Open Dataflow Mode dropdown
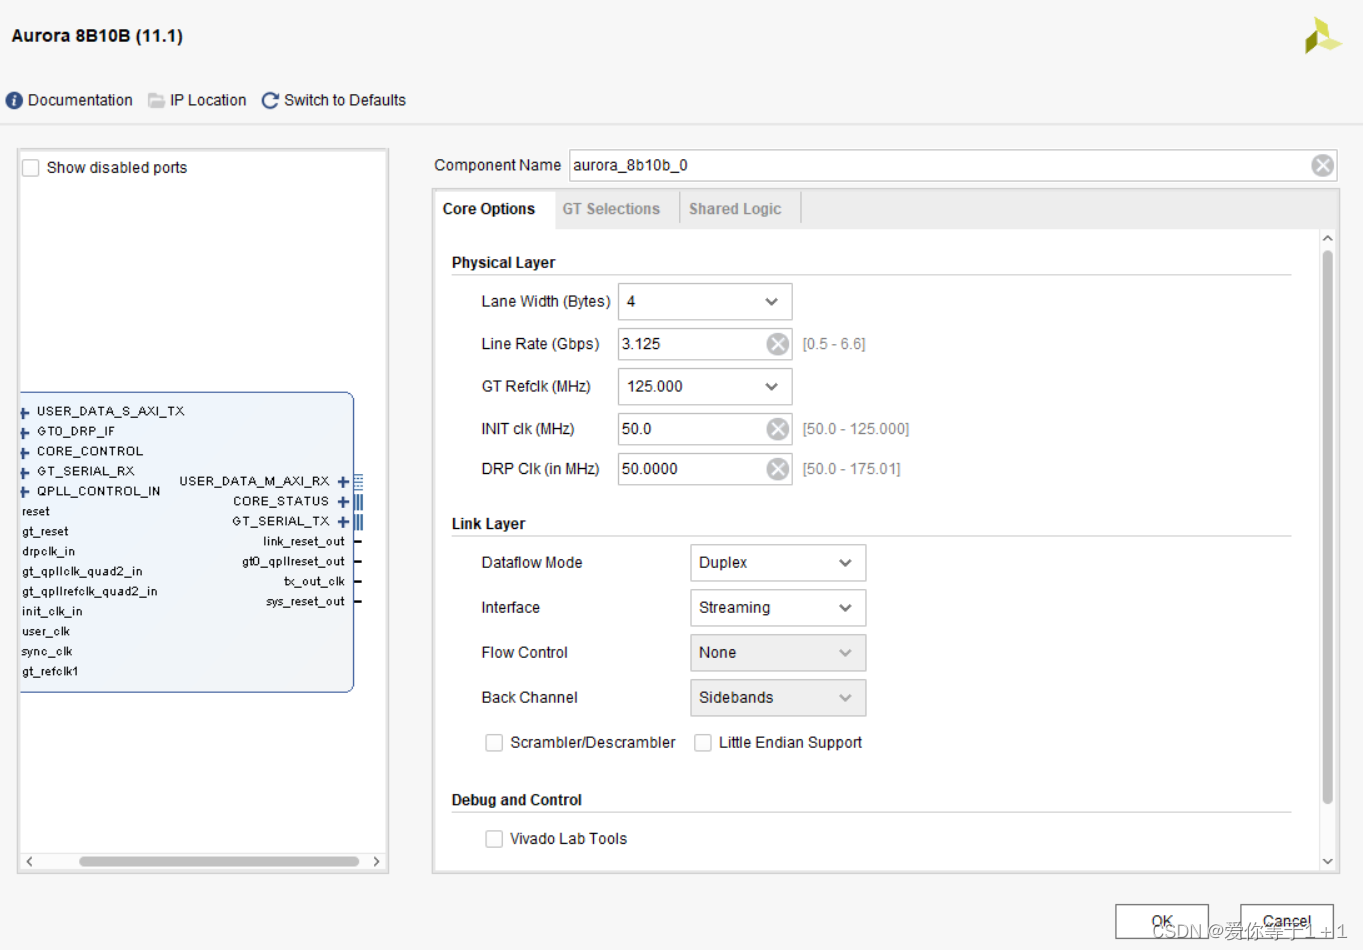Screen dimensions: 1363x950 [x=778, y=563]
